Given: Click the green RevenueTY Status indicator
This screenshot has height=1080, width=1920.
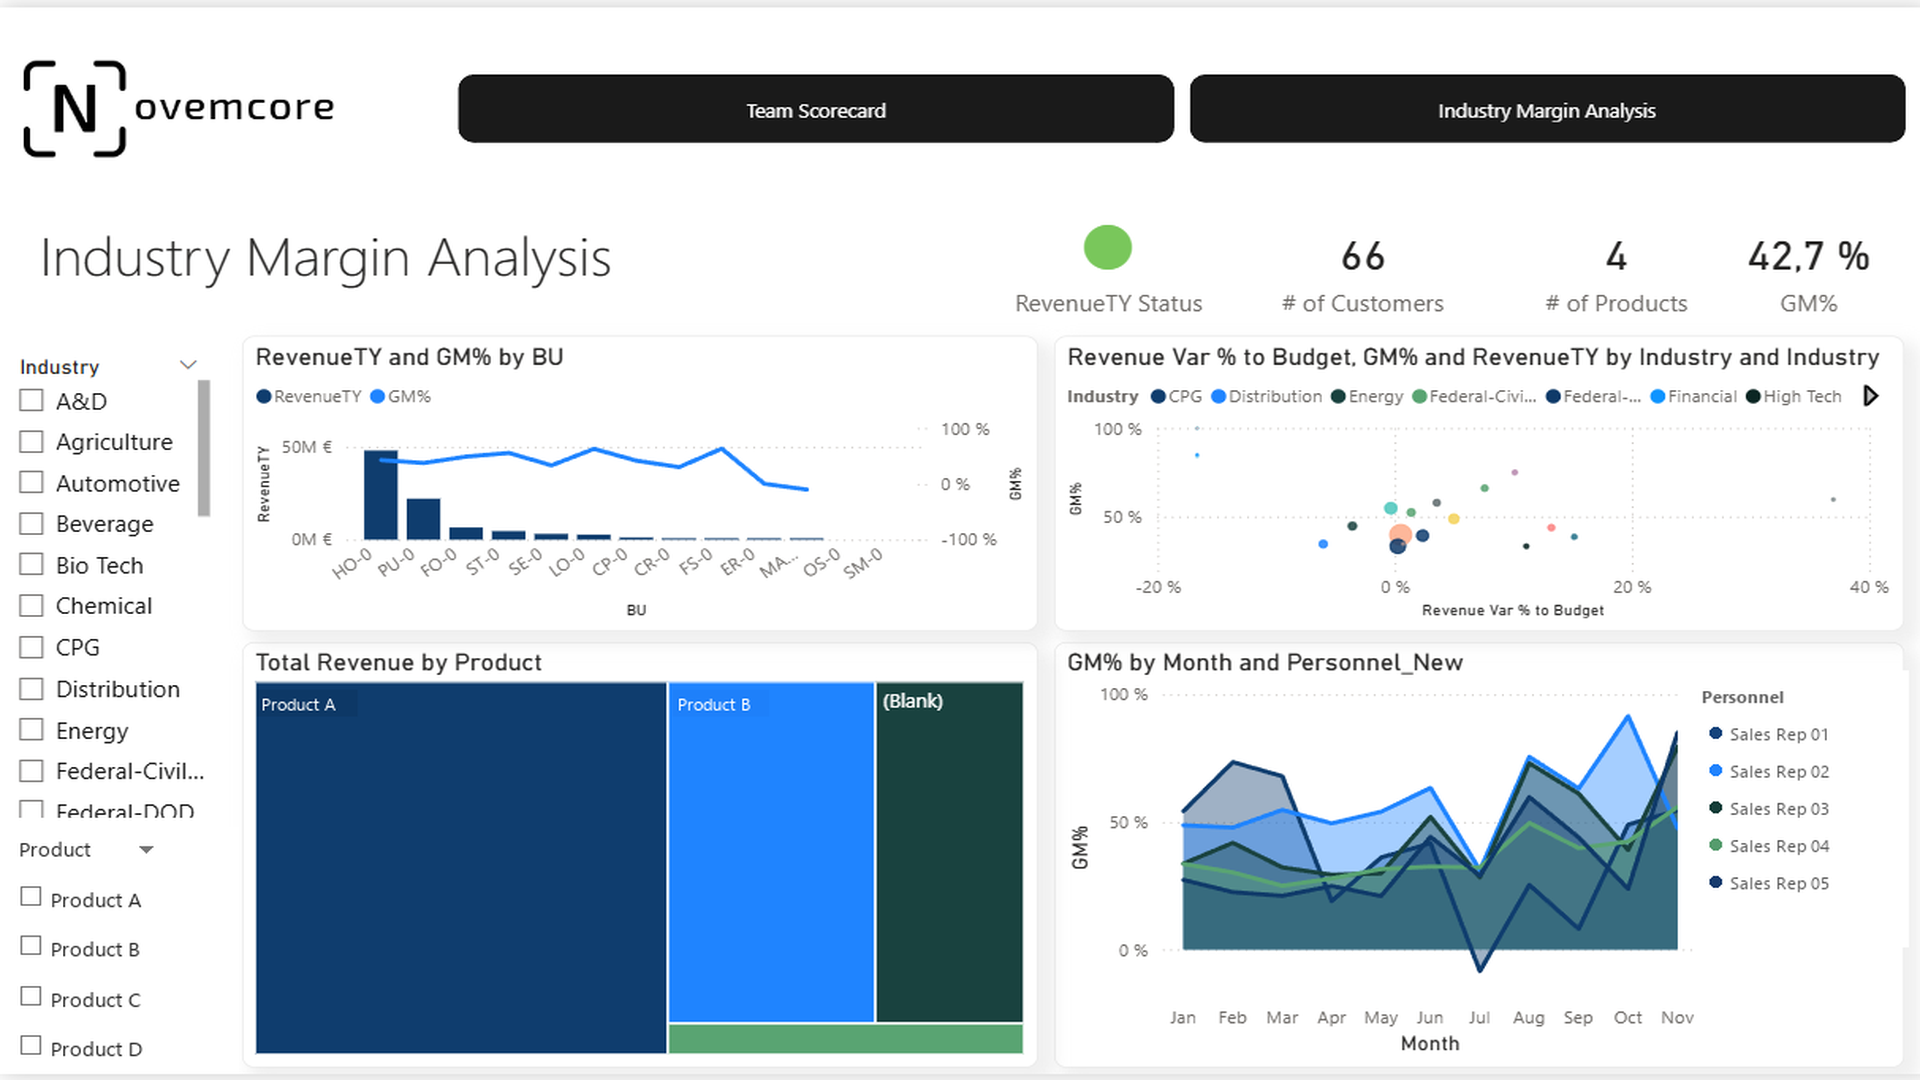Looking at the screenshot, I should point(1107,247).
